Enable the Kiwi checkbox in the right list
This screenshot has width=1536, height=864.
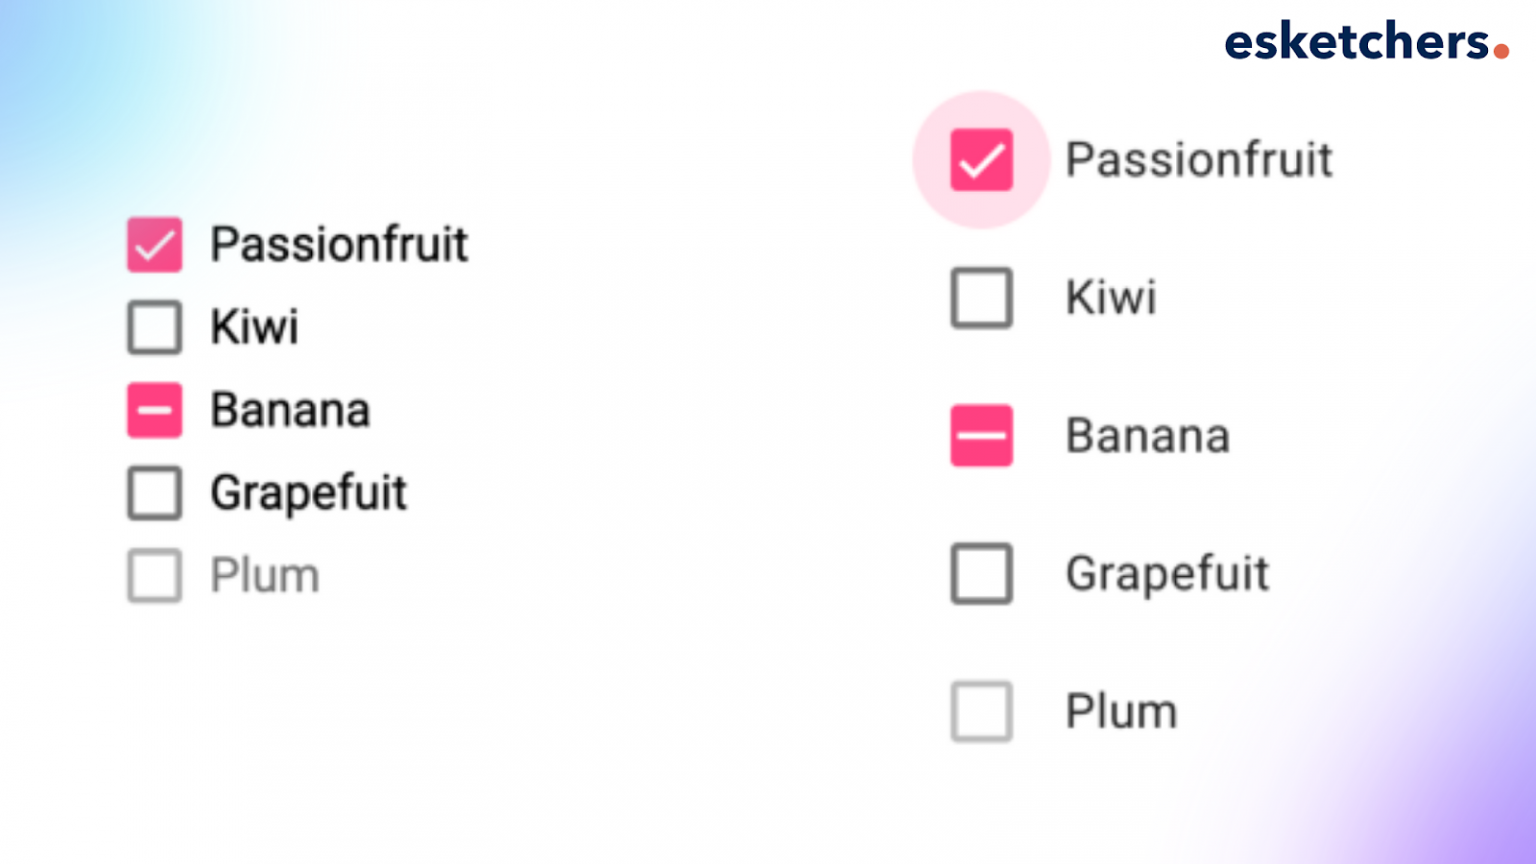[981, 298]
